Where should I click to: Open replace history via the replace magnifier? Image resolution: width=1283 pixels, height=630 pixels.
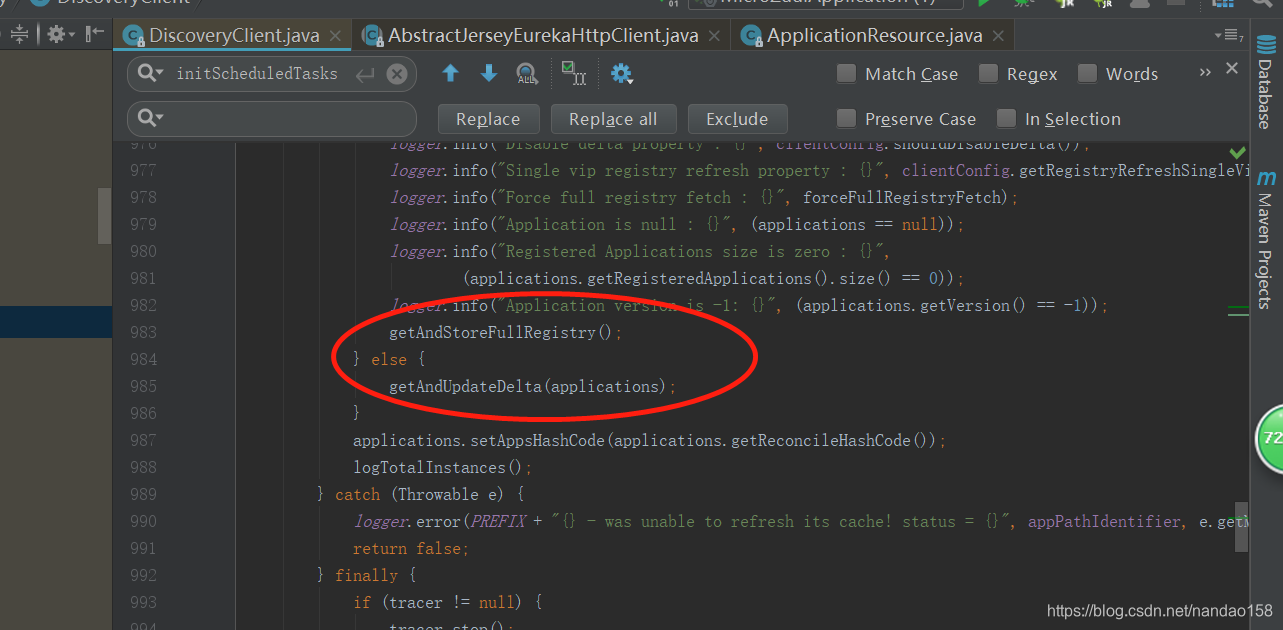pyautogui.click(x=151, y=118)
